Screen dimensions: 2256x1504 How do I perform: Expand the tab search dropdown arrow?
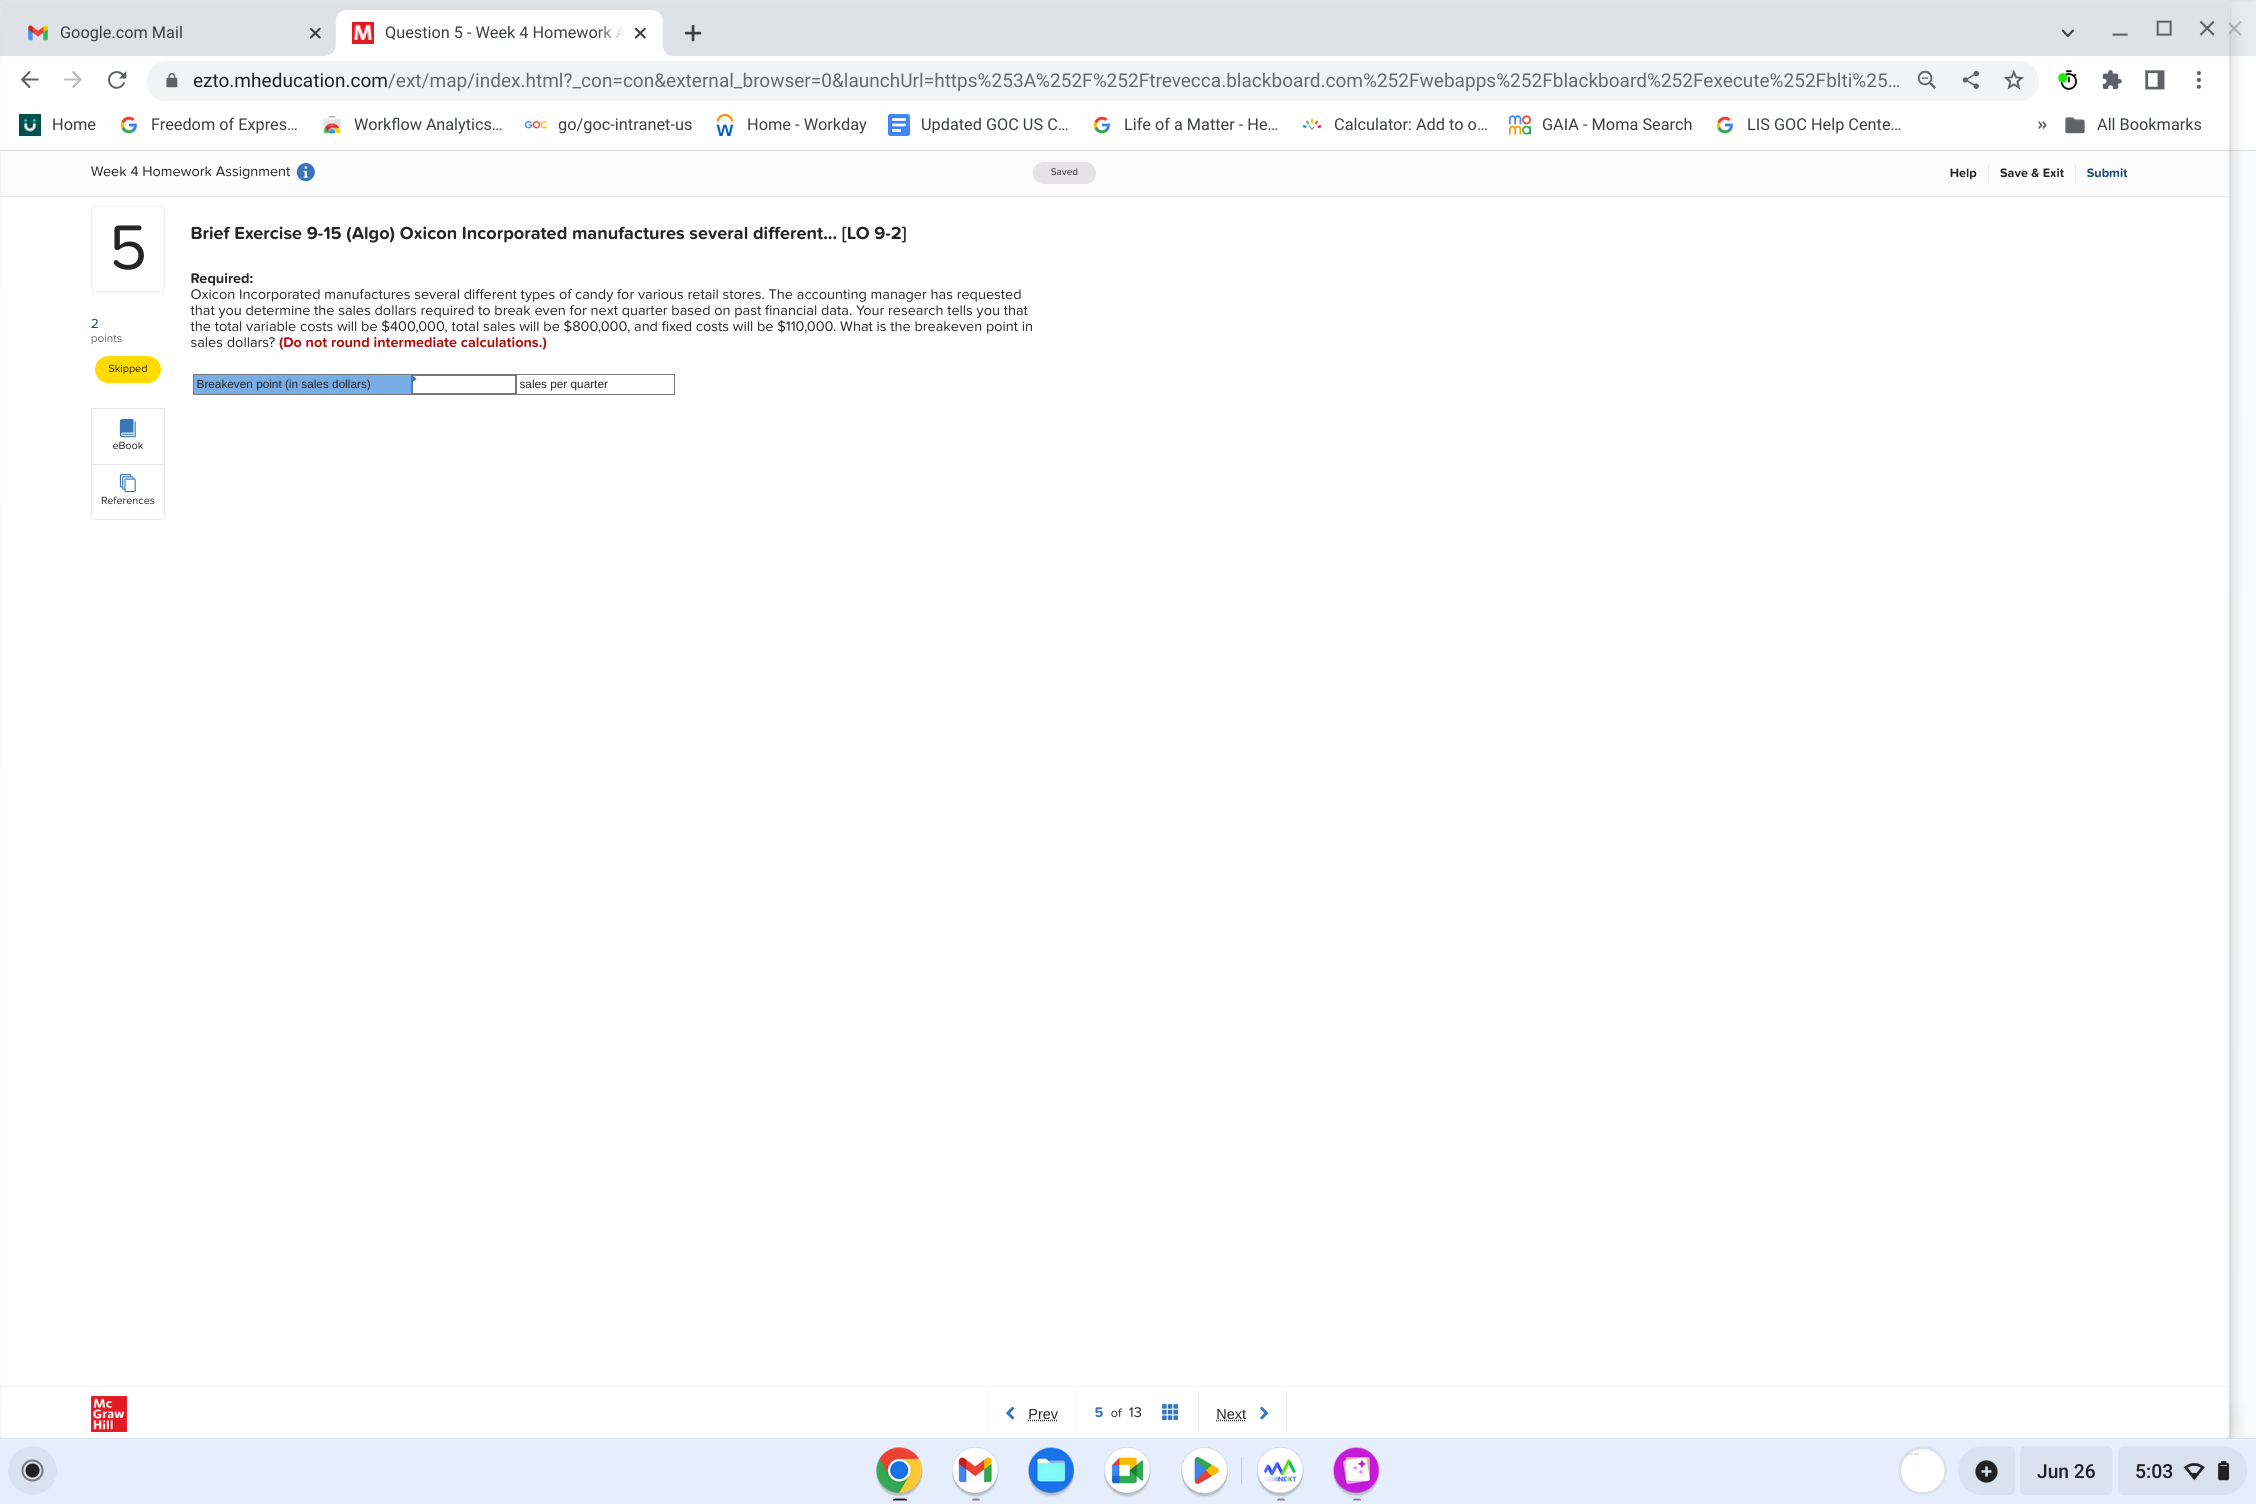point(2067,33)
